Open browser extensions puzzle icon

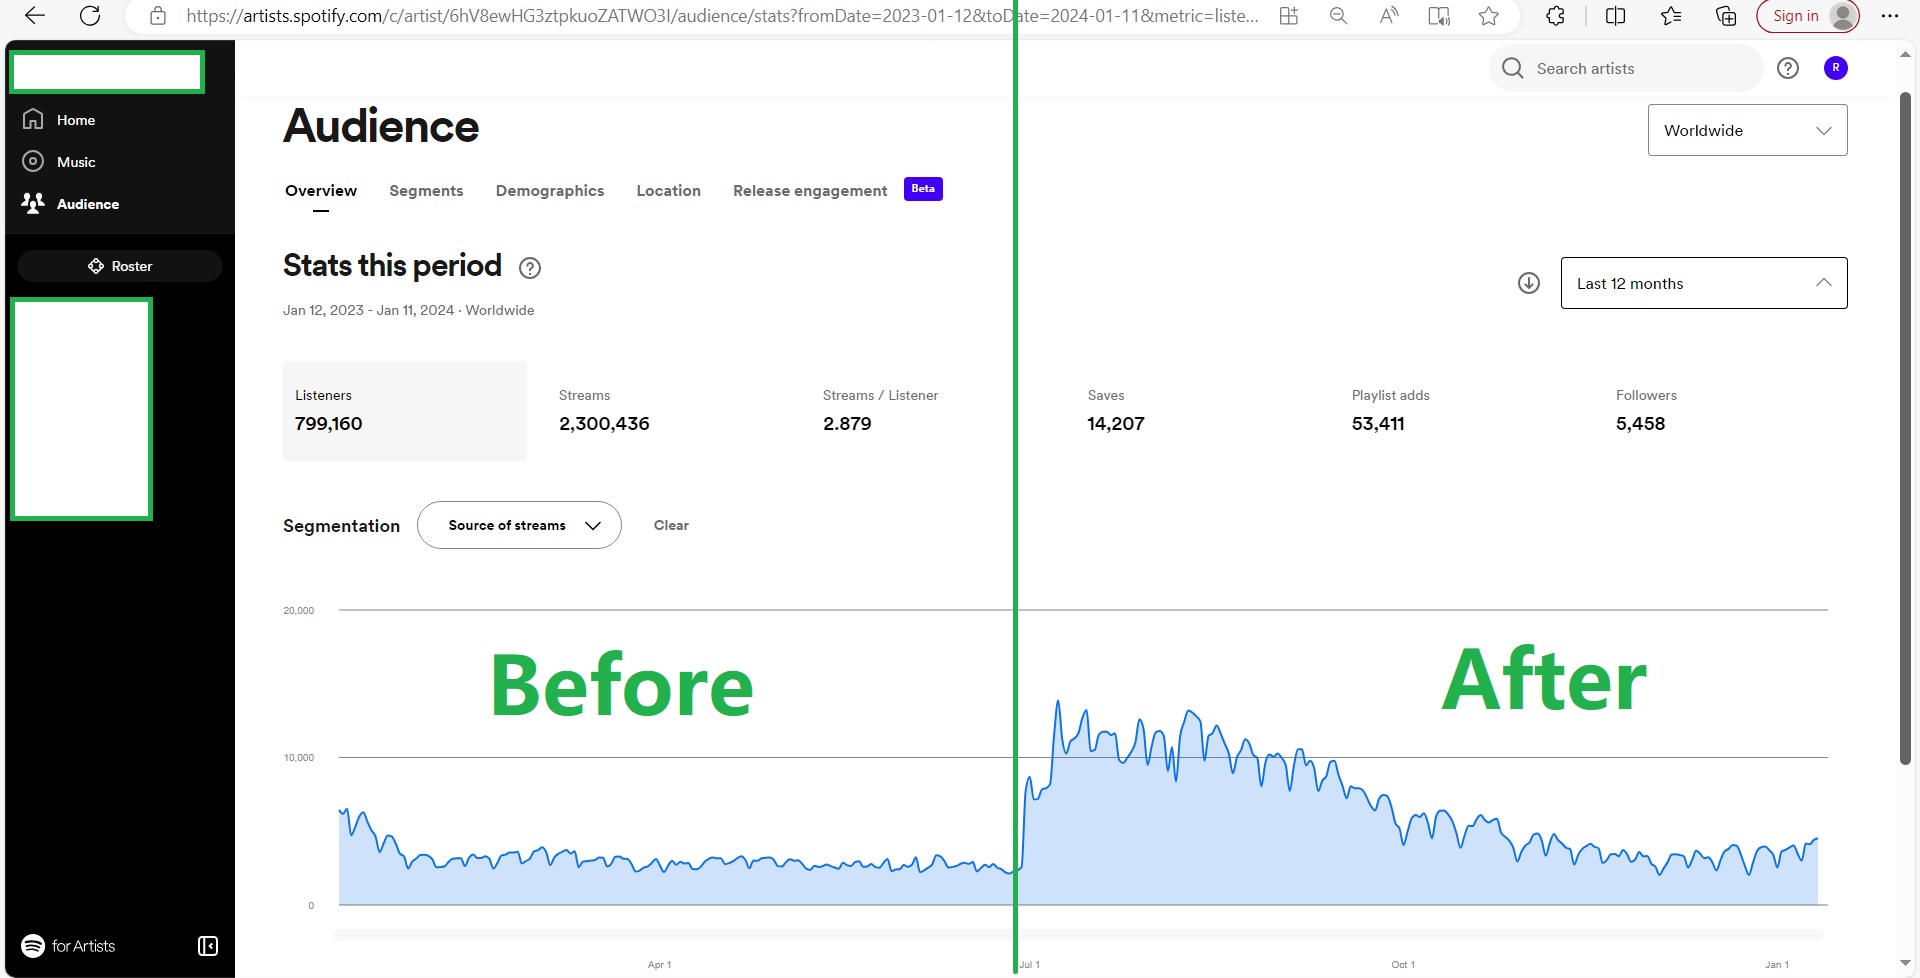[x=1555, y=16]
